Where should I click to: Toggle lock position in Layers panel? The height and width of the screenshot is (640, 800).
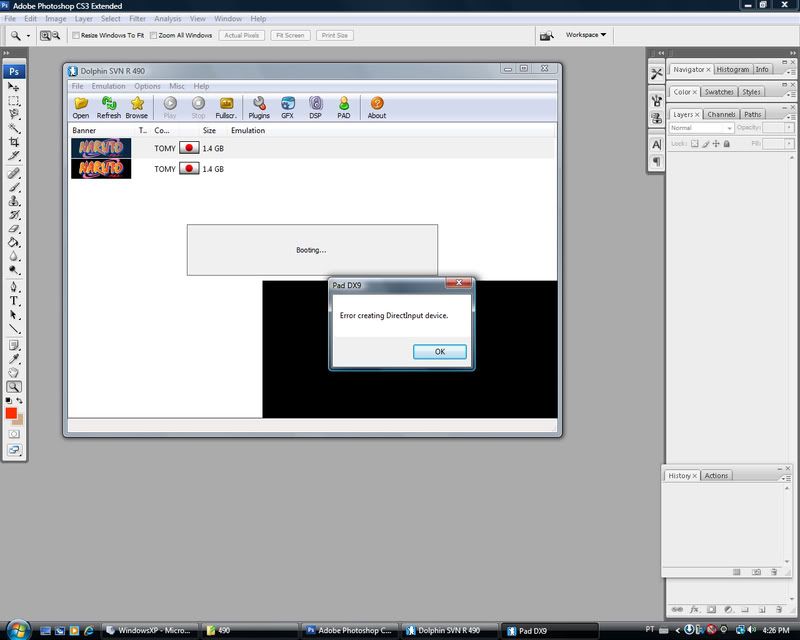[716, 144]
